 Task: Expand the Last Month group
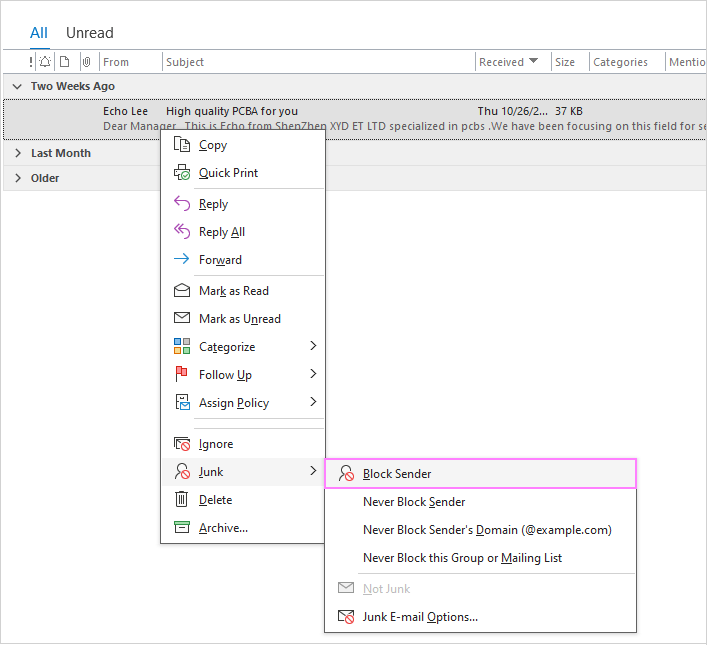coord(18,153)
